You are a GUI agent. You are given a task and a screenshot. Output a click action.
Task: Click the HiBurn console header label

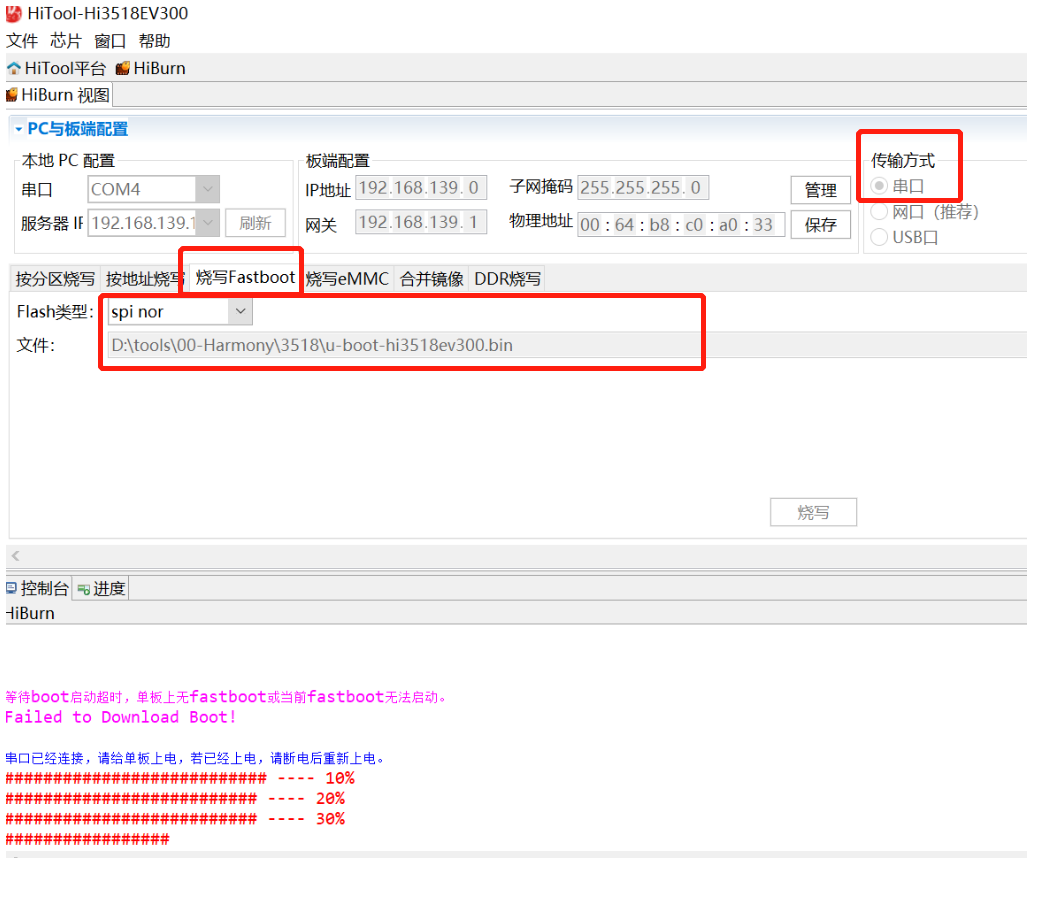tap(30, 613)
